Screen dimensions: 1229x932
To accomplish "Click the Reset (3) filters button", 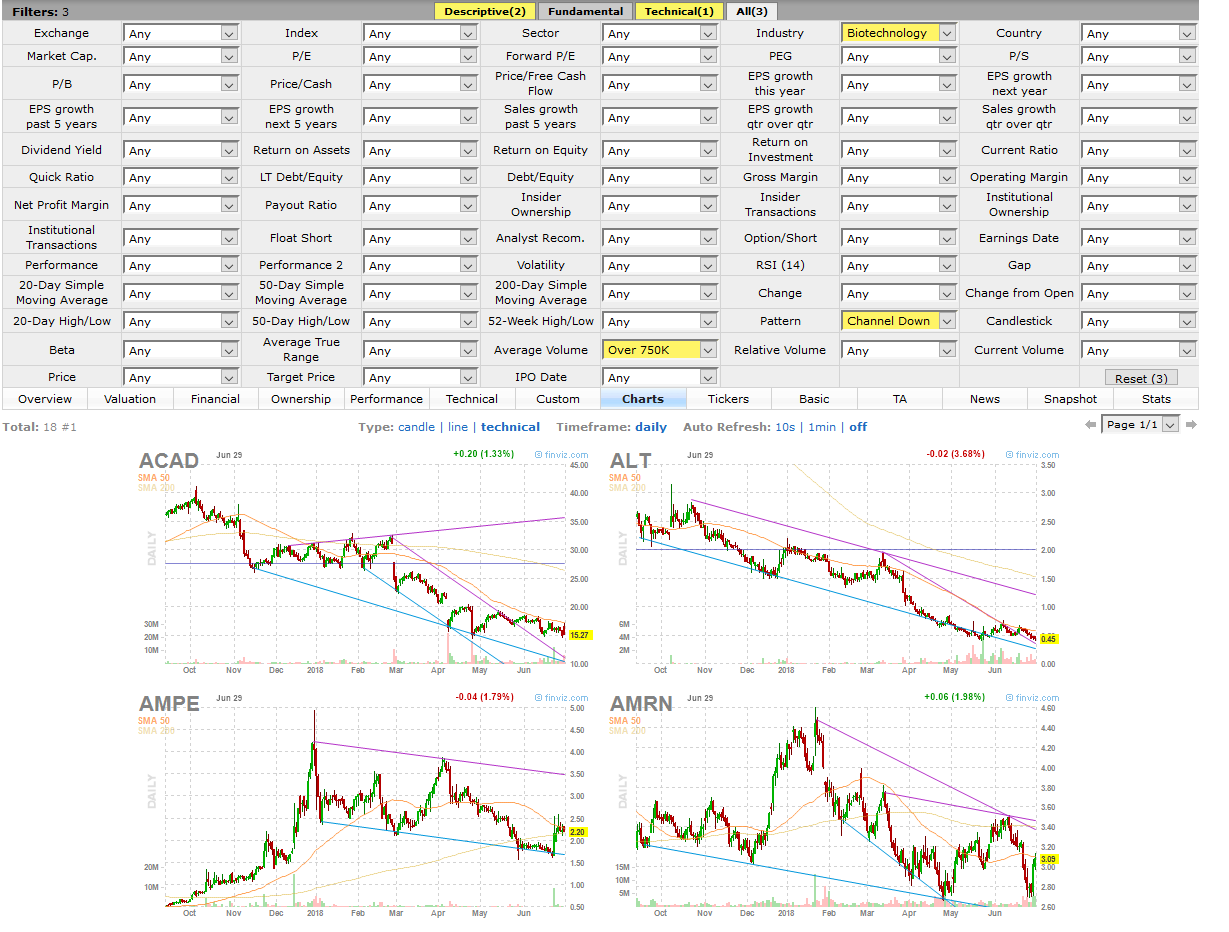I will pyautogui.click(x=1141, y=378).
